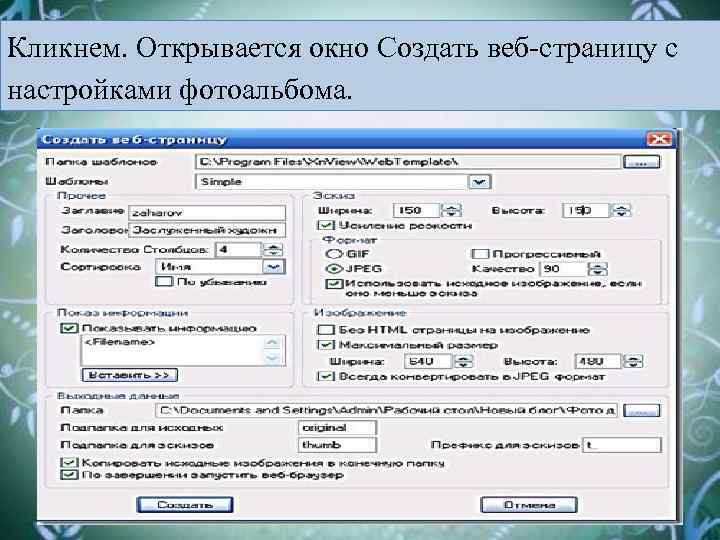
Task: Click the thumbnail Ширина field with 150
Action: (x=416, y=210)
